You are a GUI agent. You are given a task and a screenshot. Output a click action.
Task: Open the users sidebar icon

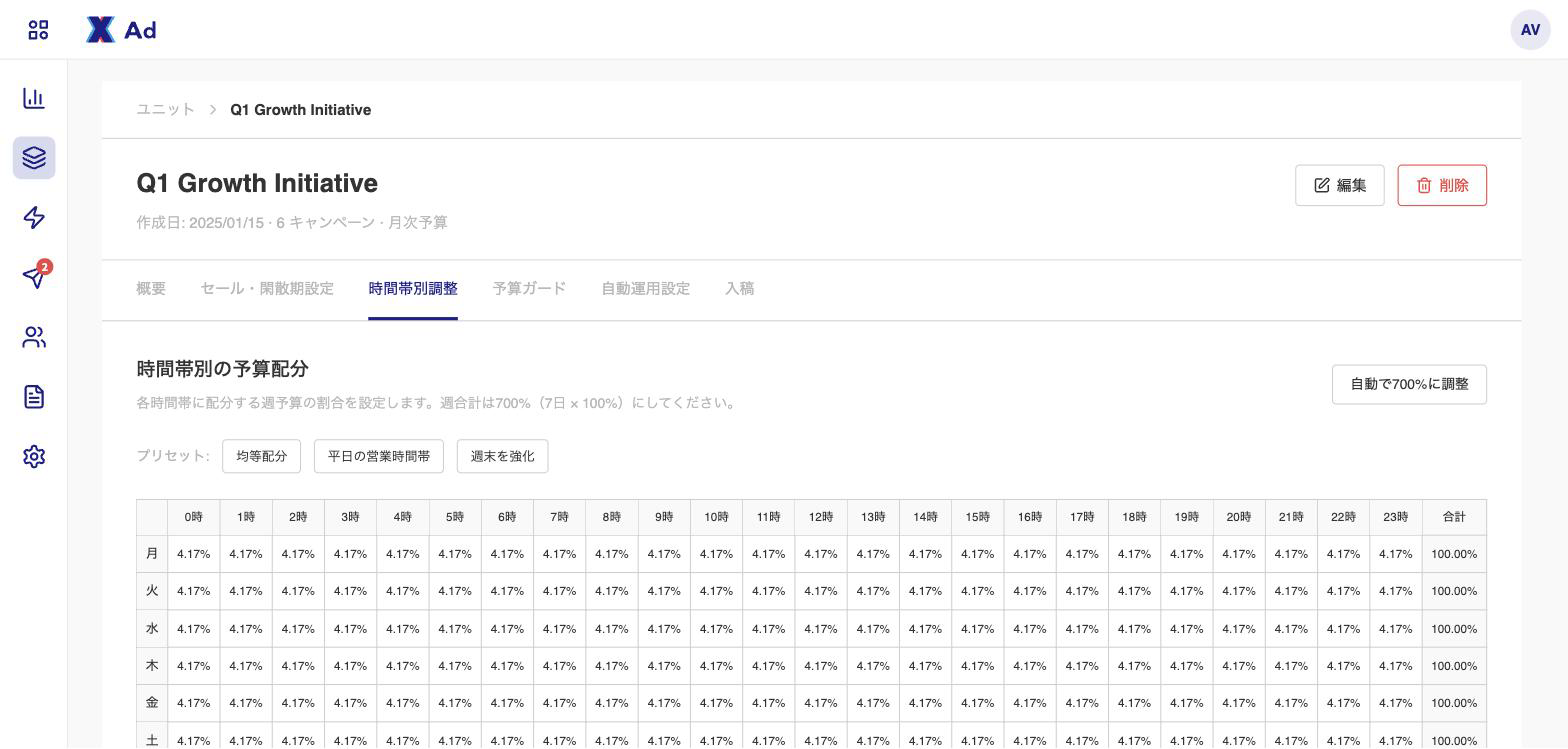34,337
